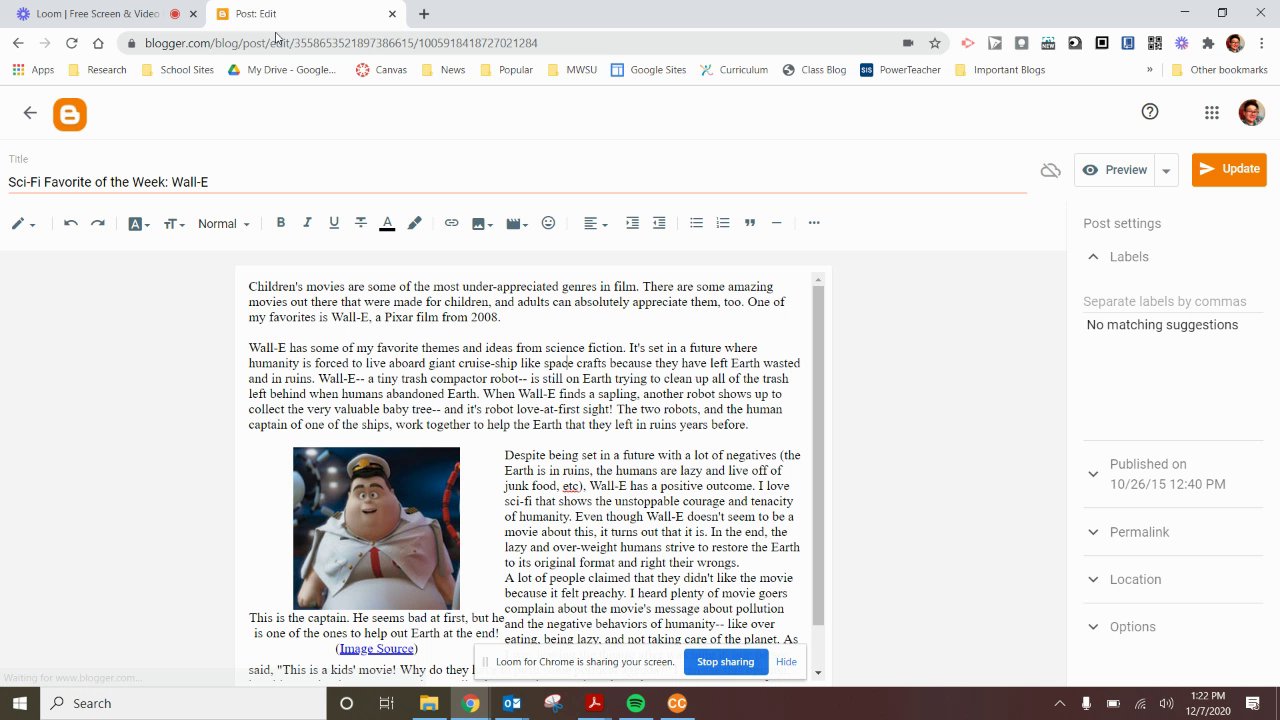Open the Image Source link

click(376, 649)
